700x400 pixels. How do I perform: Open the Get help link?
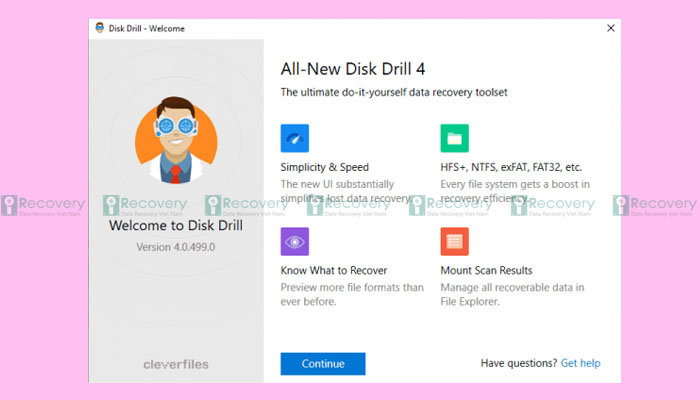coord(580,363)
